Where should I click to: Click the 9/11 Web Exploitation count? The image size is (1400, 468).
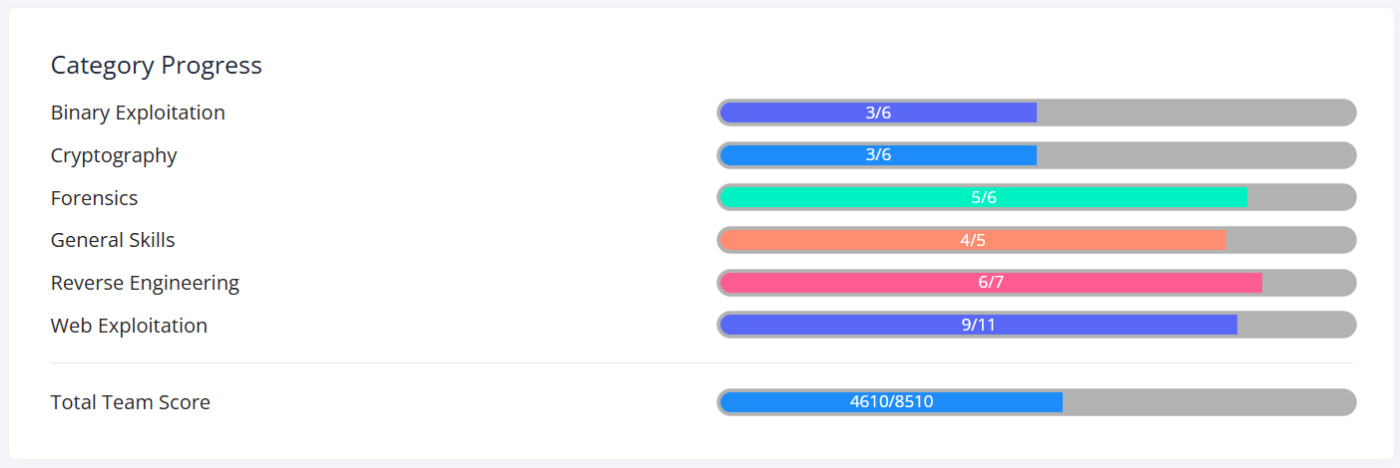pos(978,325)
